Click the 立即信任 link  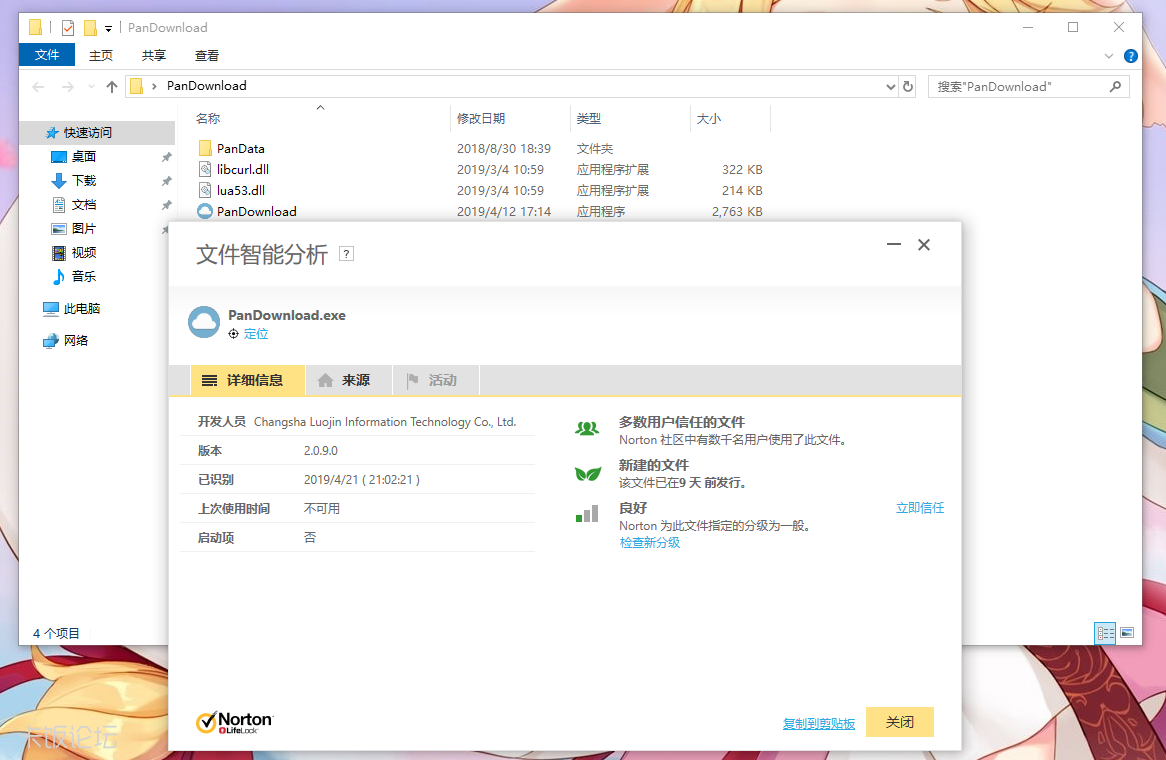tap(920, 508)
